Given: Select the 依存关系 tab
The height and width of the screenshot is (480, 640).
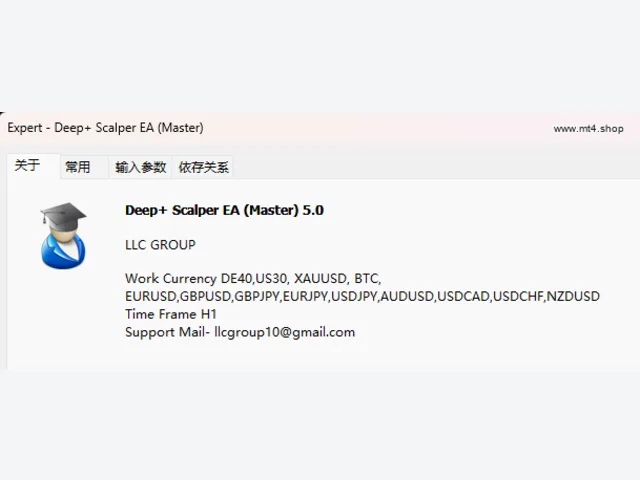Looking at the screenshot, I should click(203, 167).
